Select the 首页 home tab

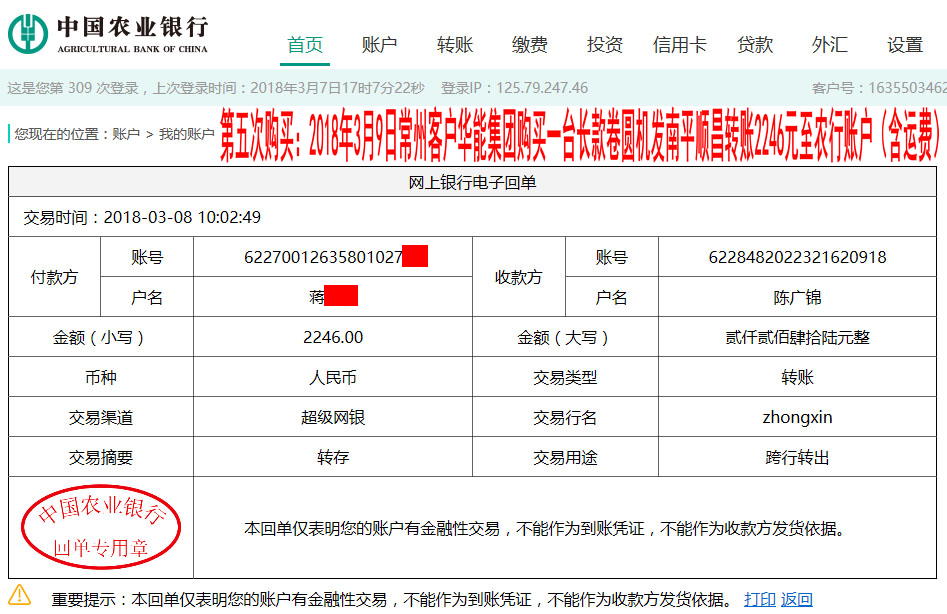303,45
